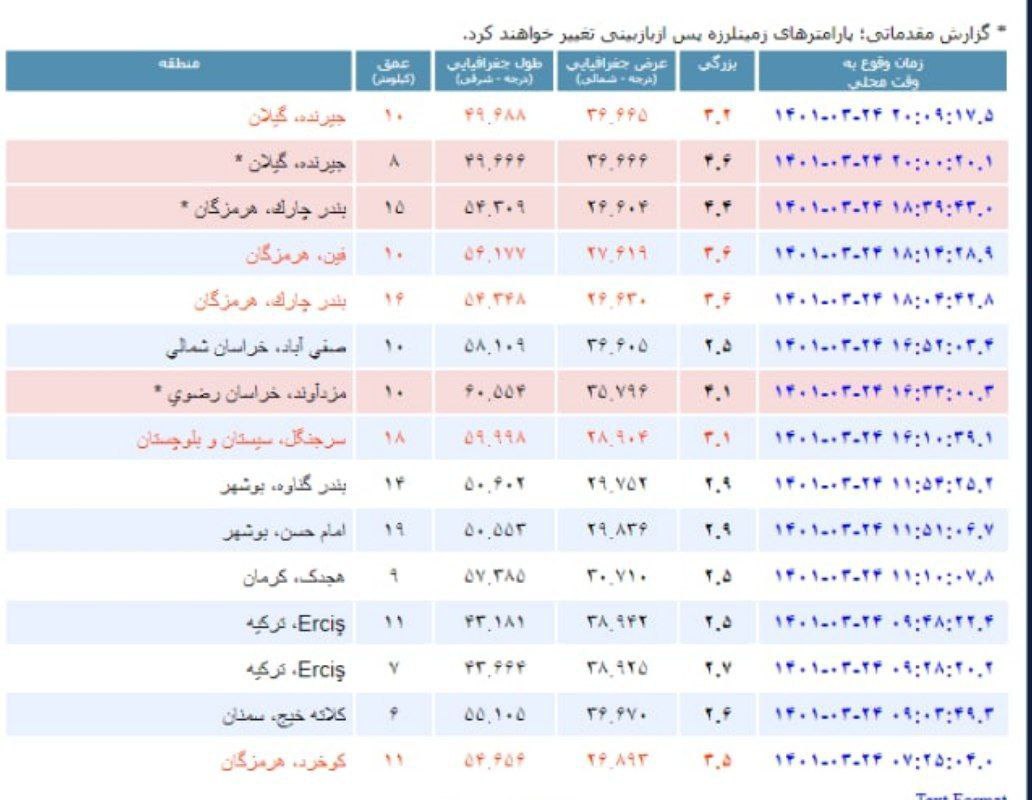The width and height of the screenshot is (1032, 800).
Task: Open the event at ۰۹:۴۸:۲۲.۴
Action: (x=883, y=622)
